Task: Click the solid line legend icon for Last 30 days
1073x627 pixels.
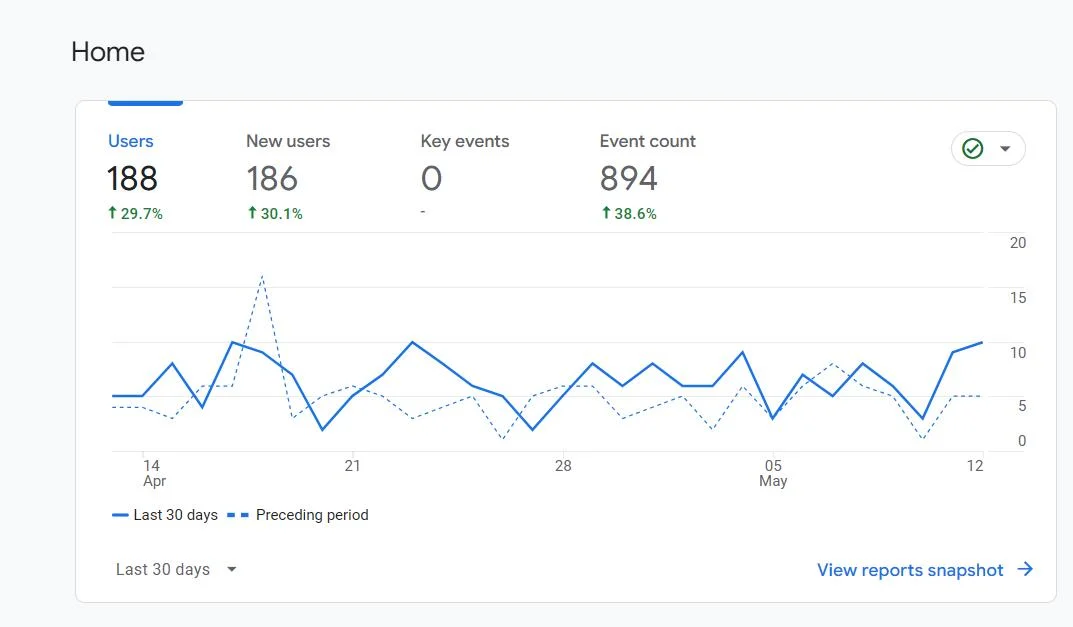Action: [x=120, y=515]
